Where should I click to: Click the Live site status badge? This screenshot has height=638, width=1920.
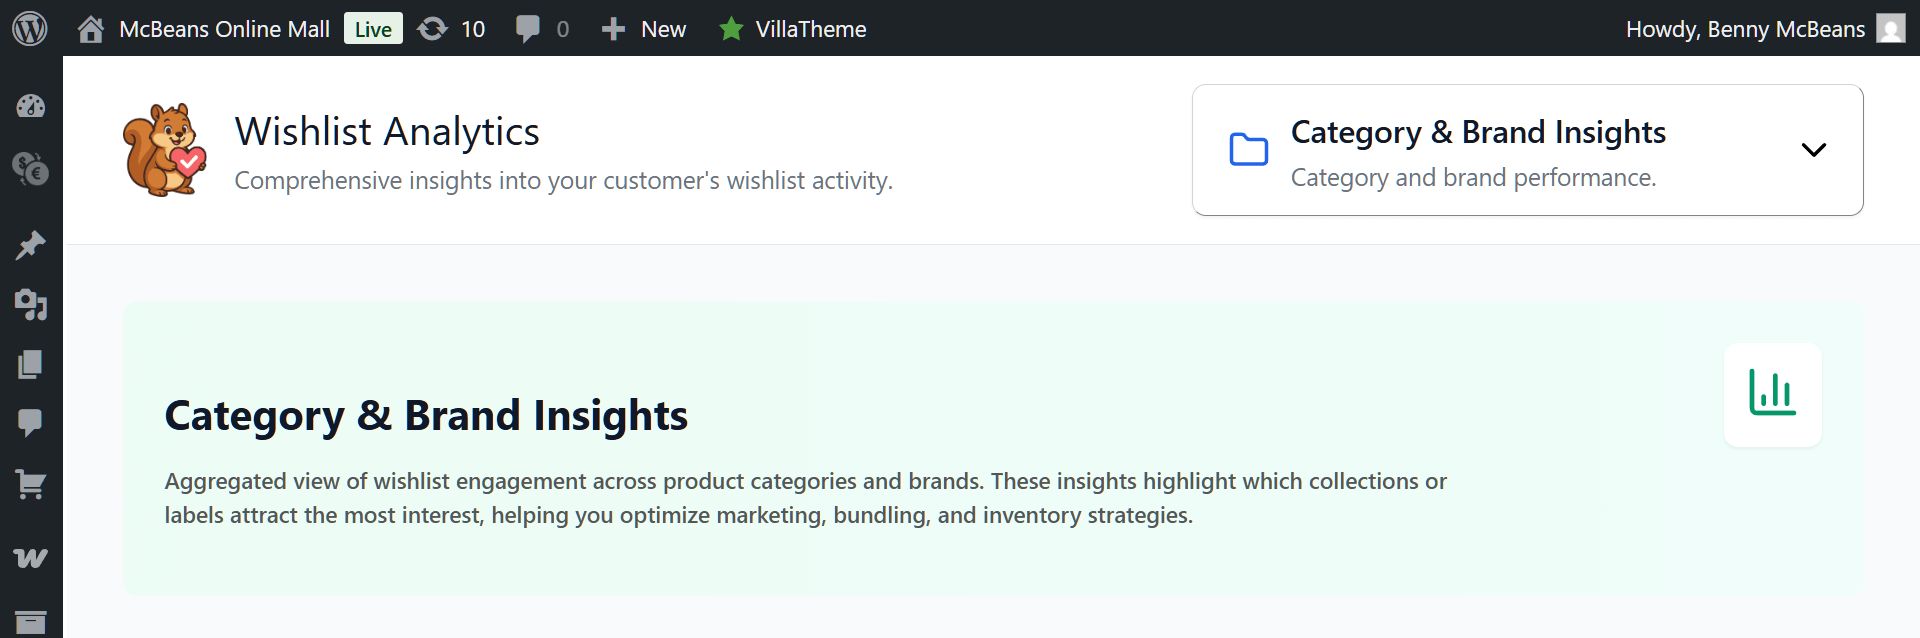[373, 29]
